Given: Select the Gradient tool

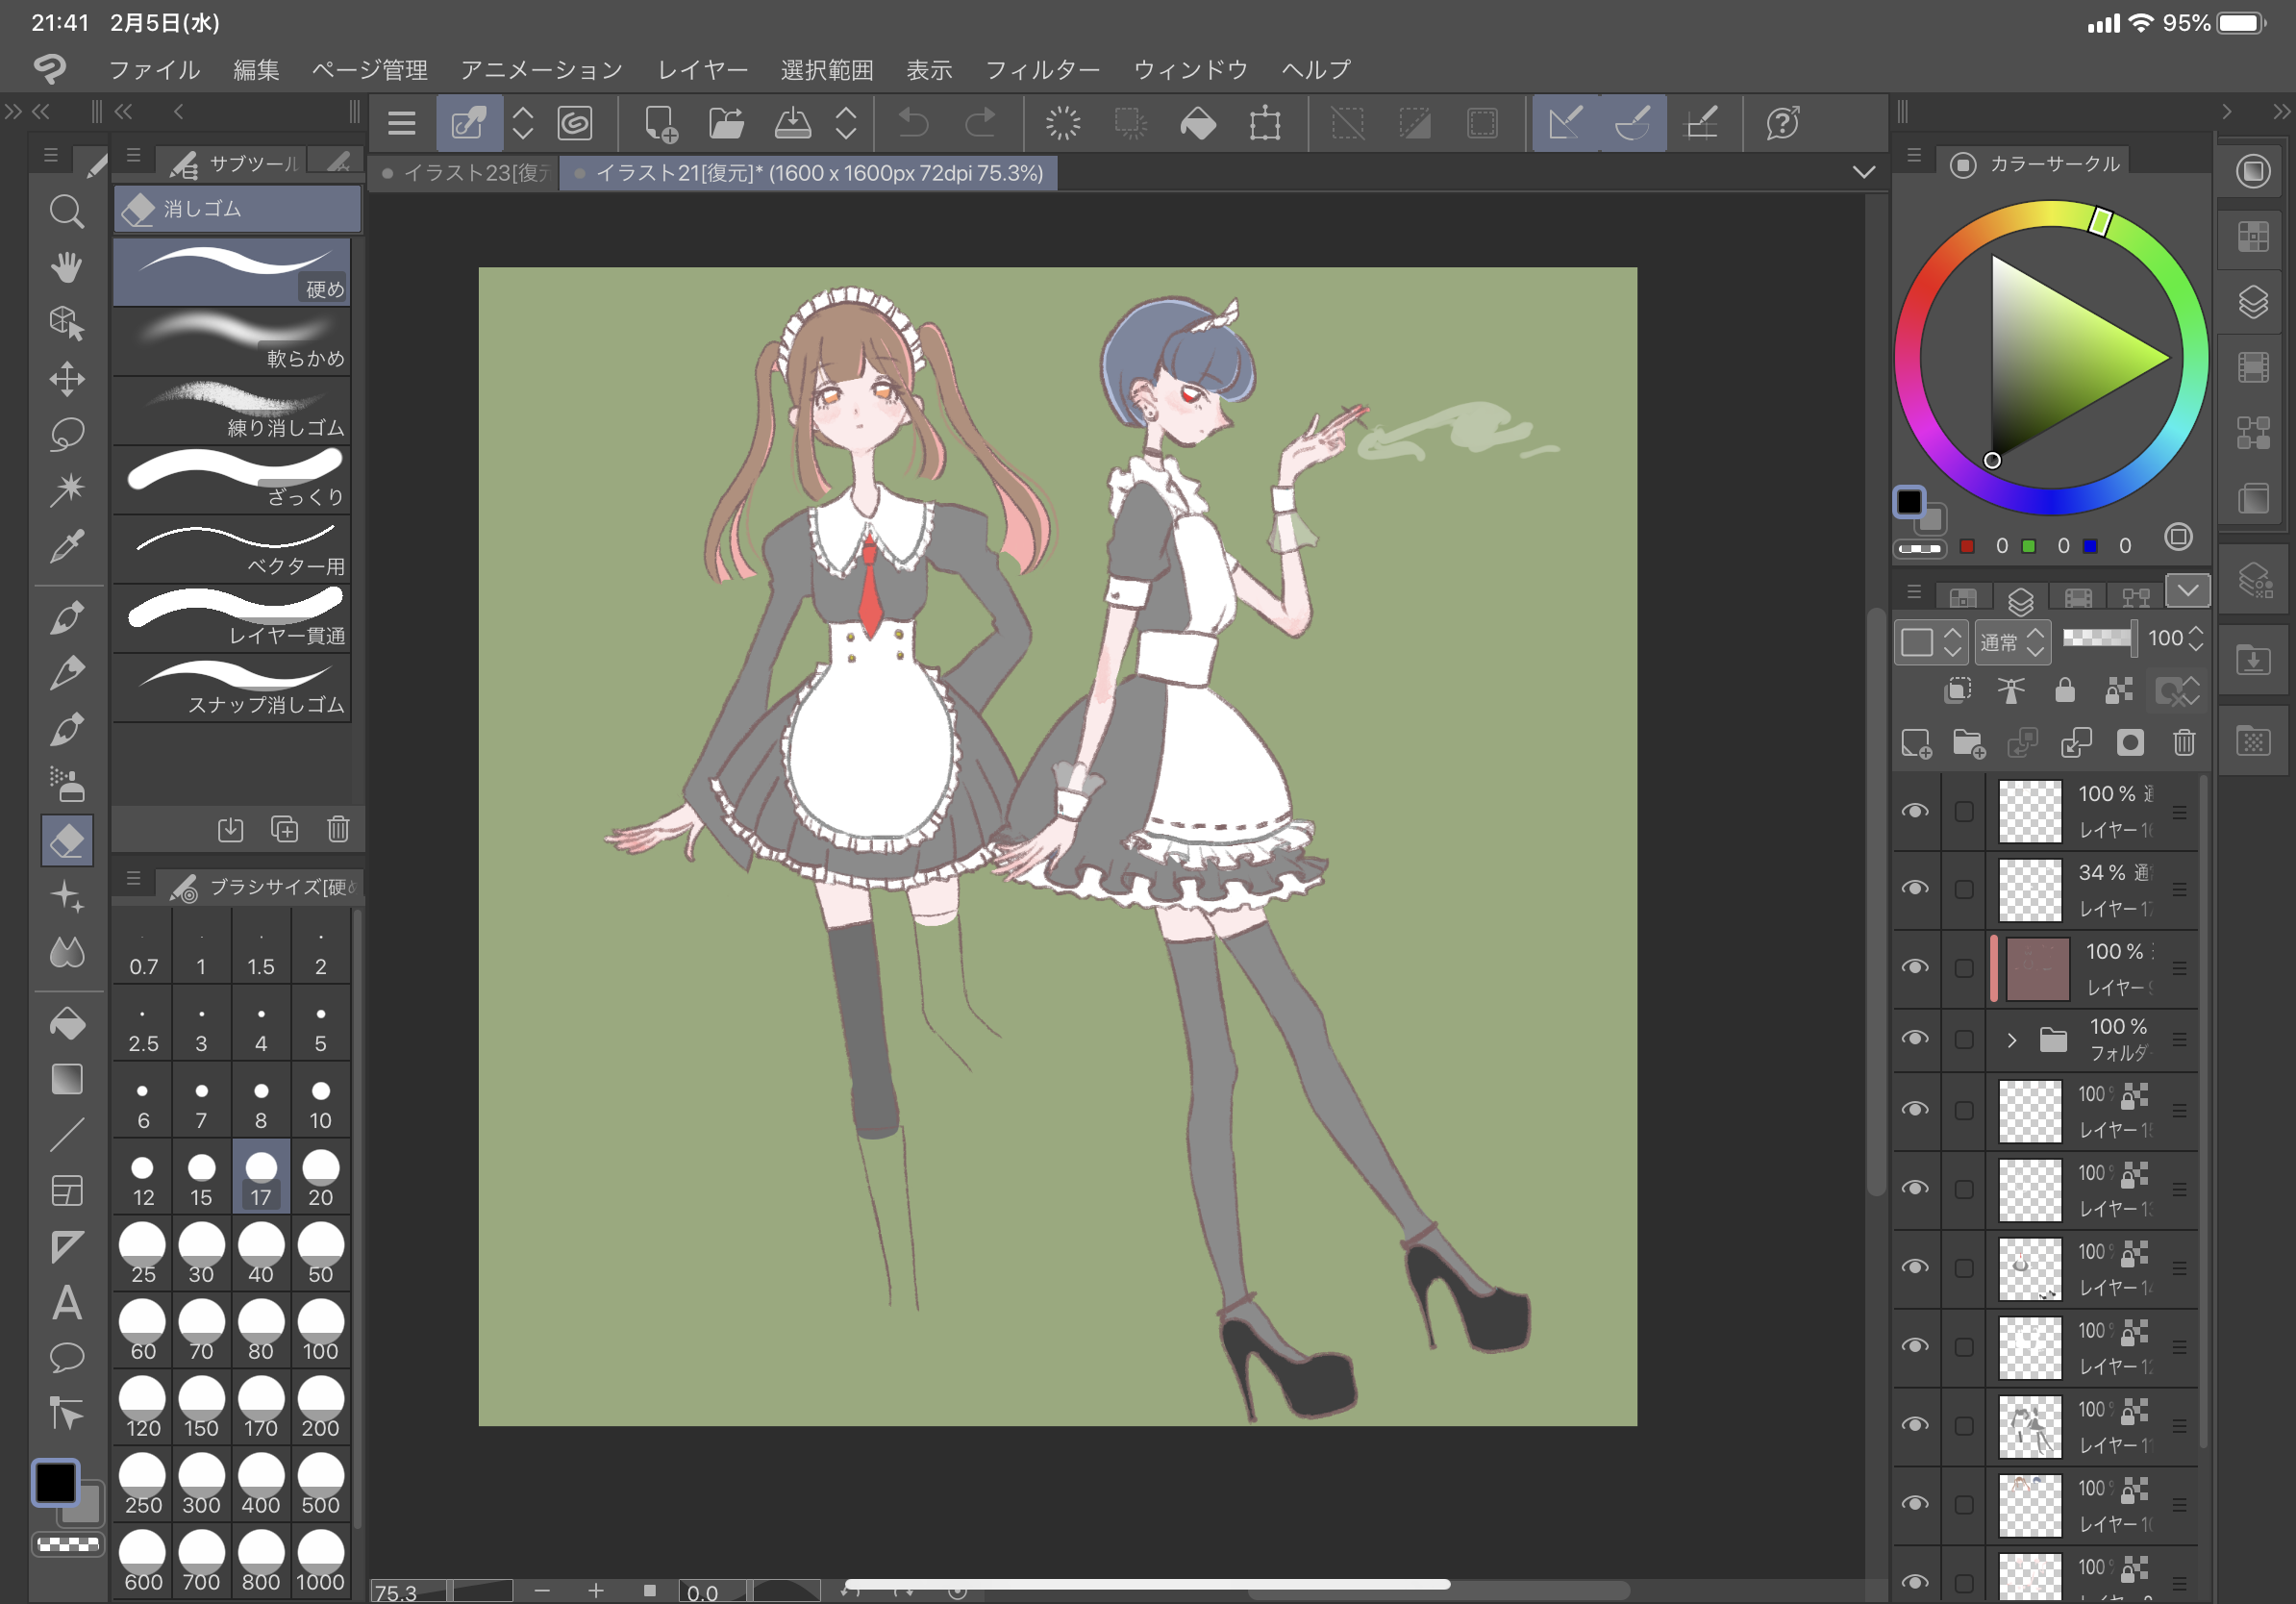Looking at the screenshot, I should [x=66, y=1079].
